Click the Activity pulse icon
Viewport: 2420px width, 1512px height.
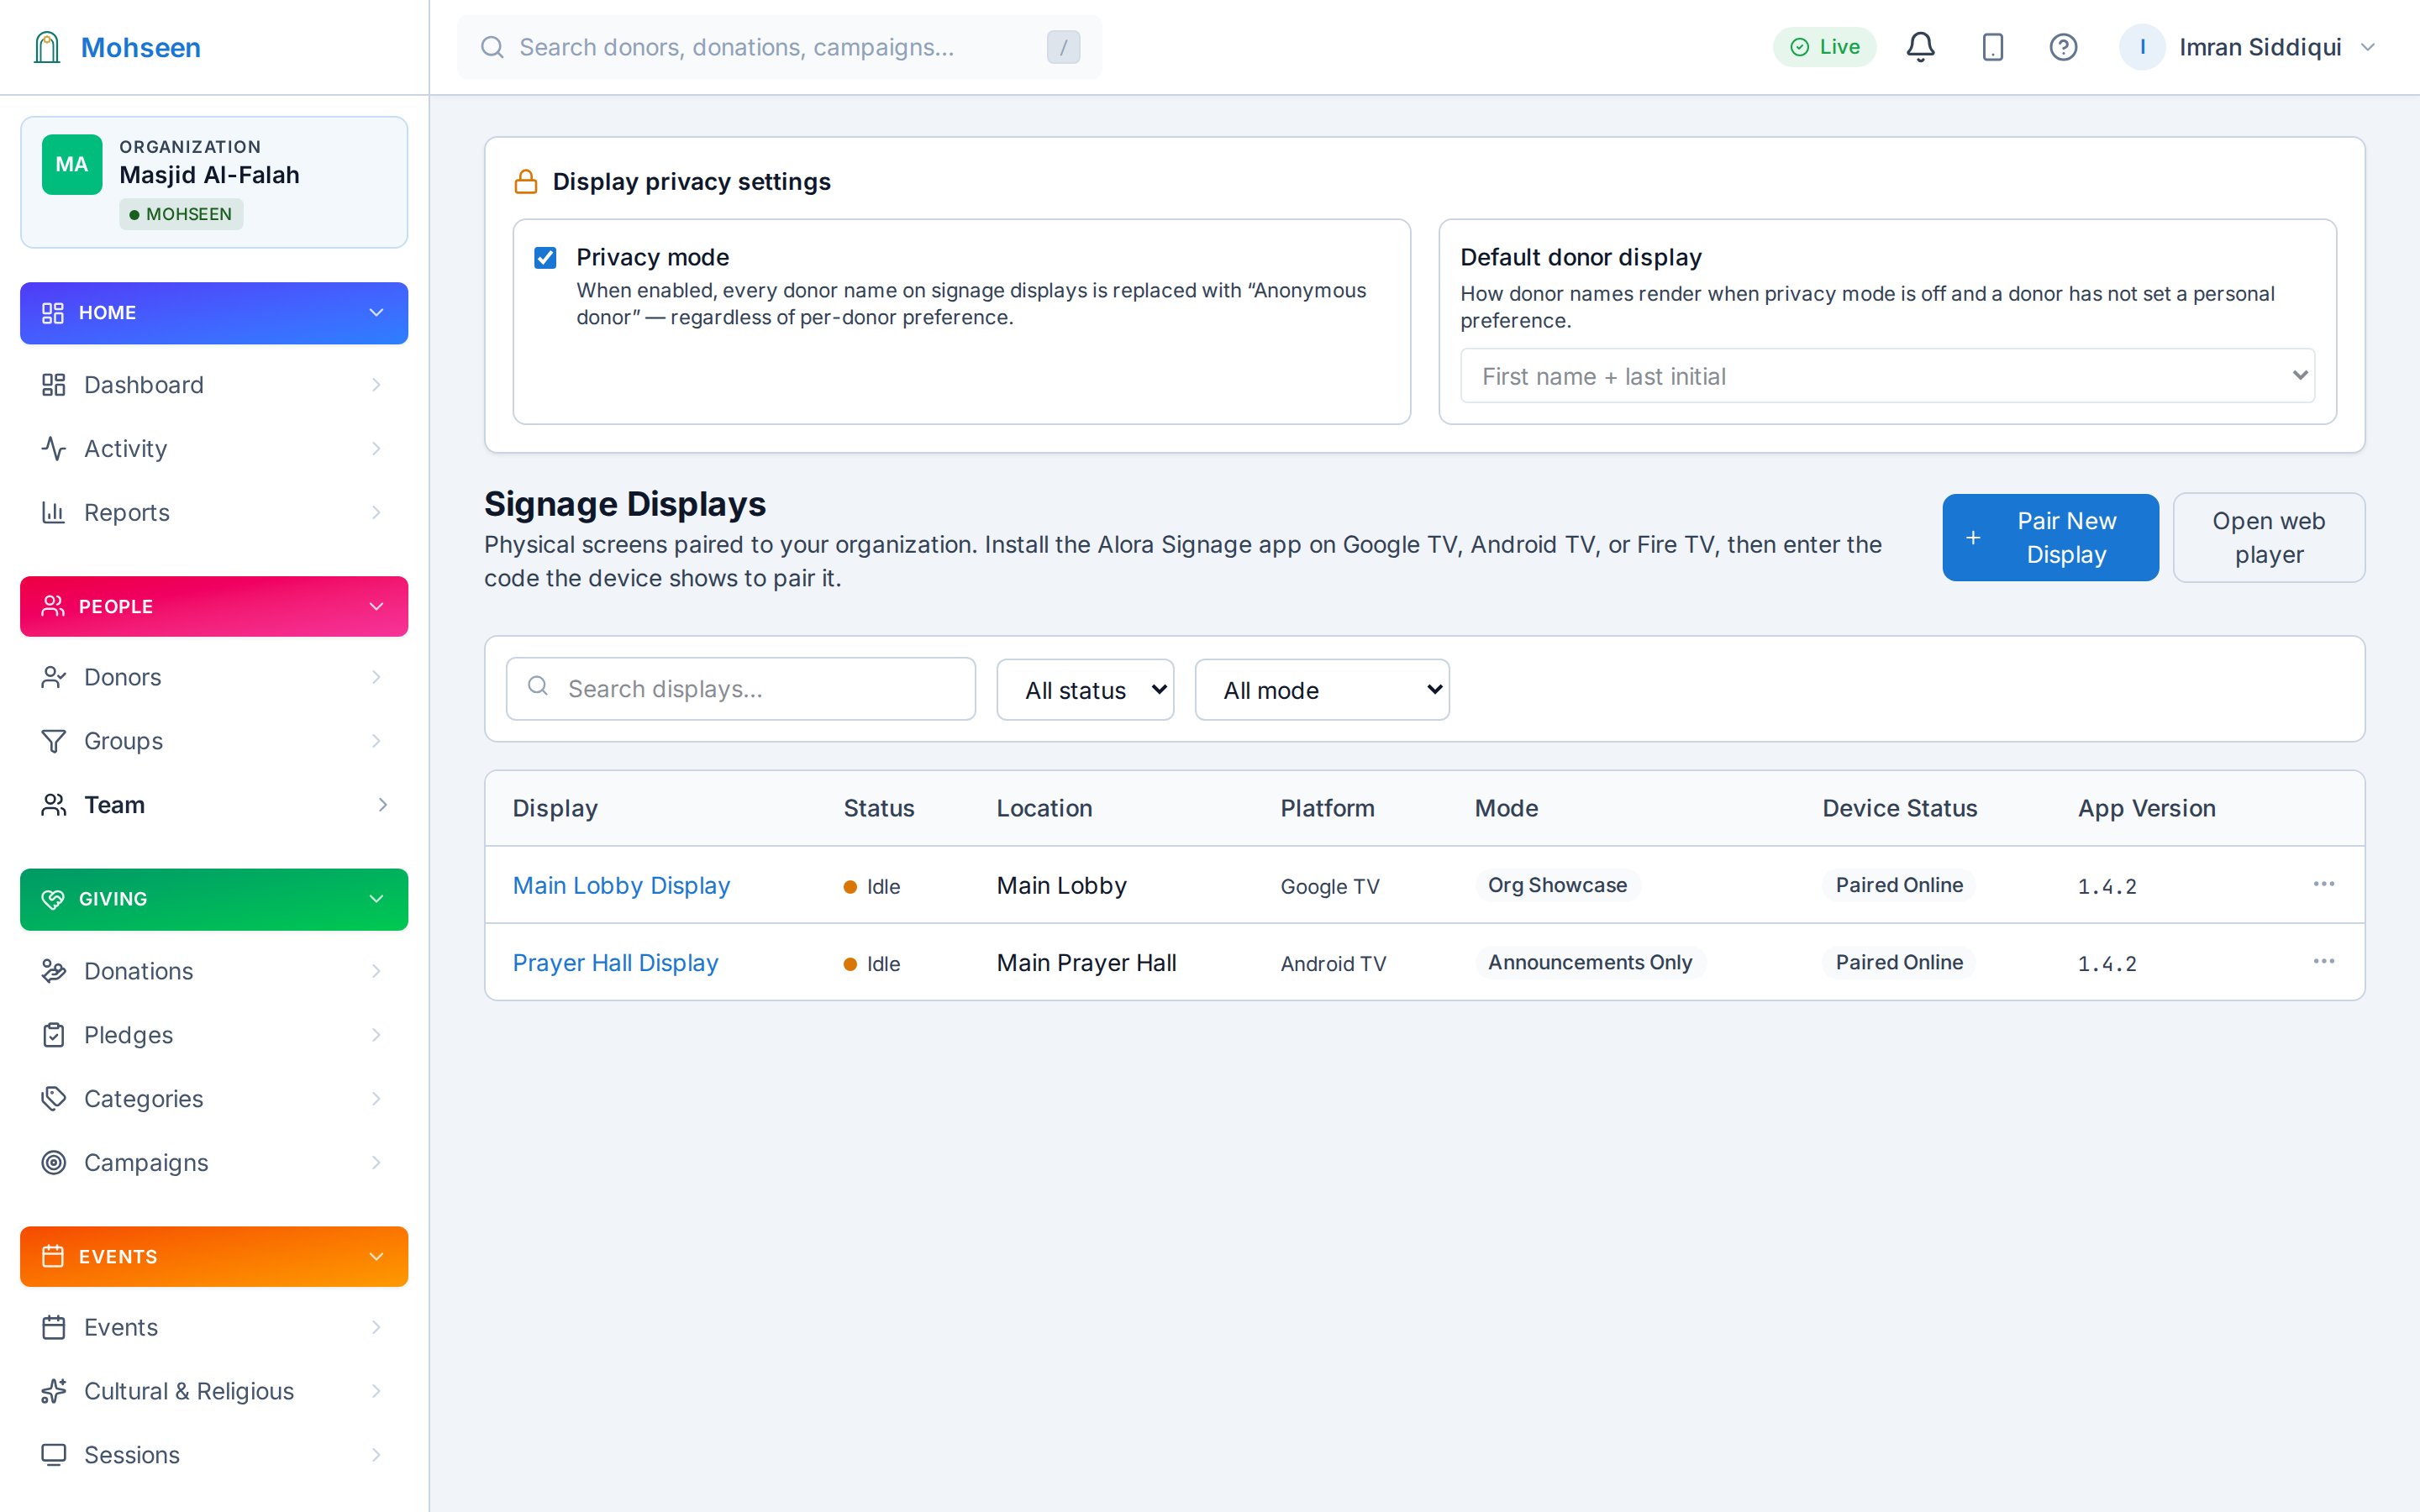(54, 449)
